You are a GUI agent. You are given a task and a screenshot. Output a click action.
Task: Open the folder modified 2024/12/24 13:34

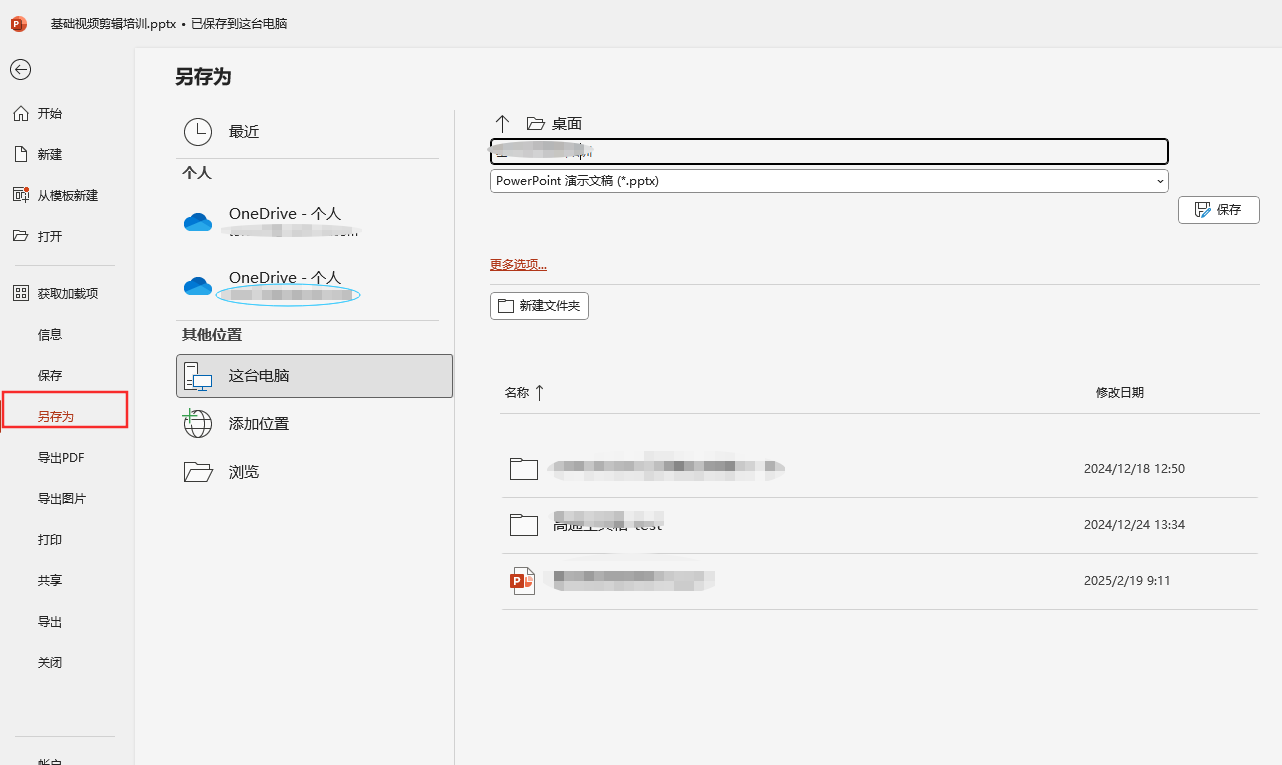607,524
